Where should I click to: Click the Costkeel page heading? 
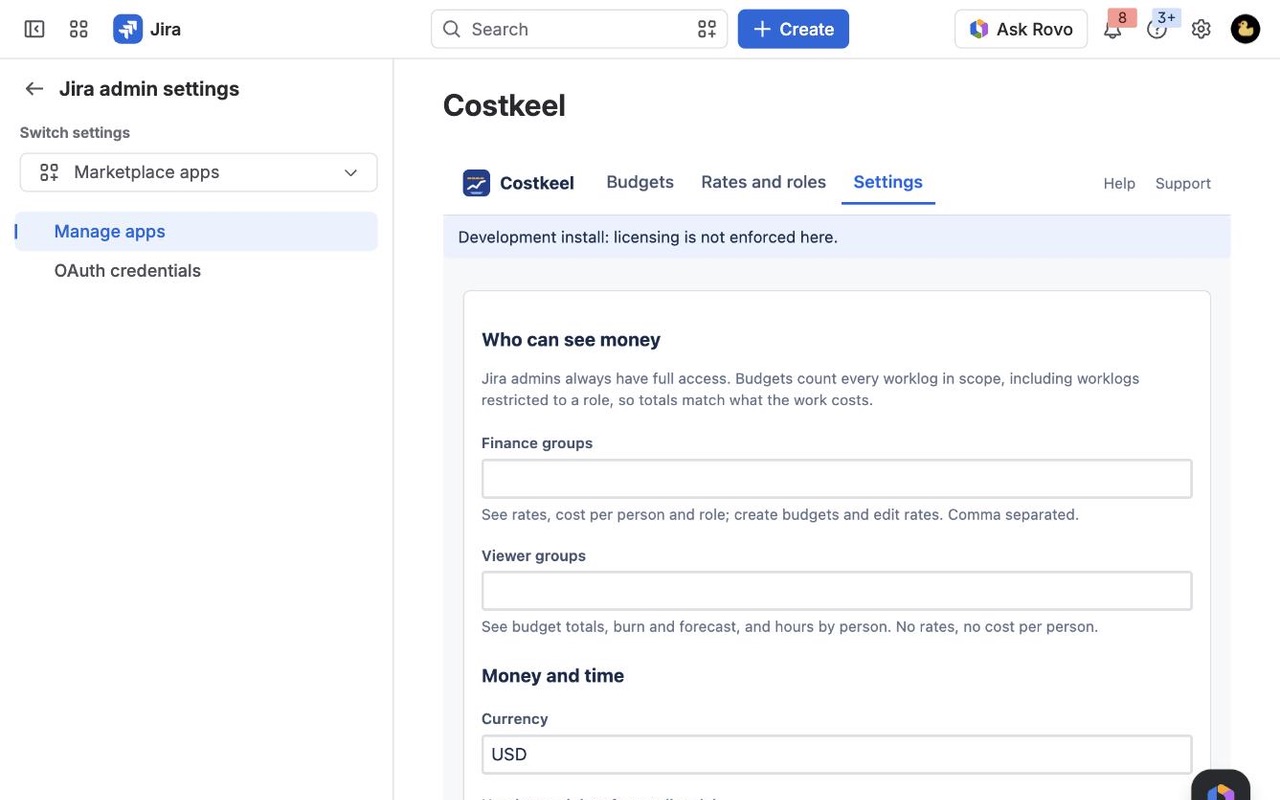504,105
